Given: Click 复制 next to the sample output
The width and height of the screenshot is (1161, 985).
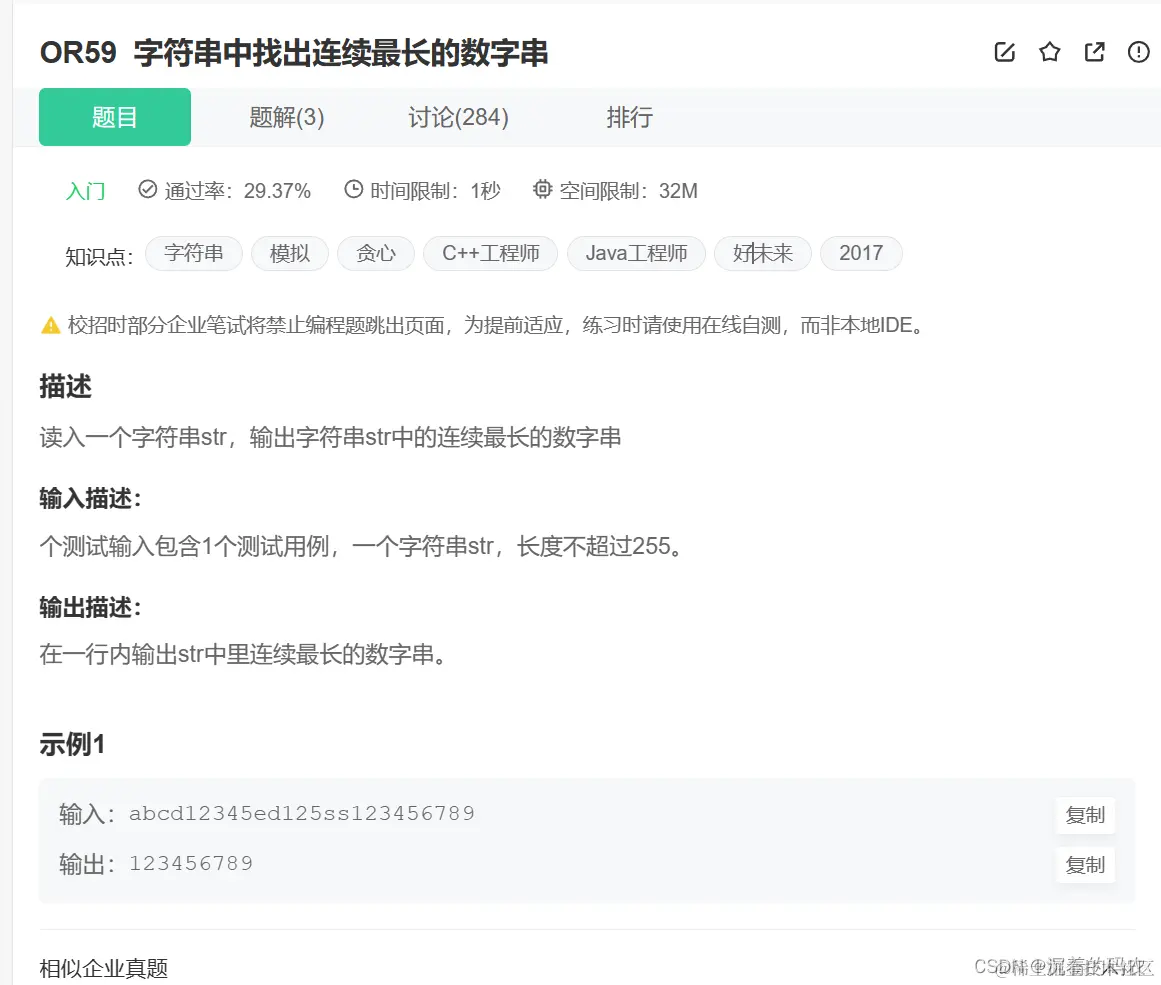Looking at the screenshot, I should point(1085,865).
